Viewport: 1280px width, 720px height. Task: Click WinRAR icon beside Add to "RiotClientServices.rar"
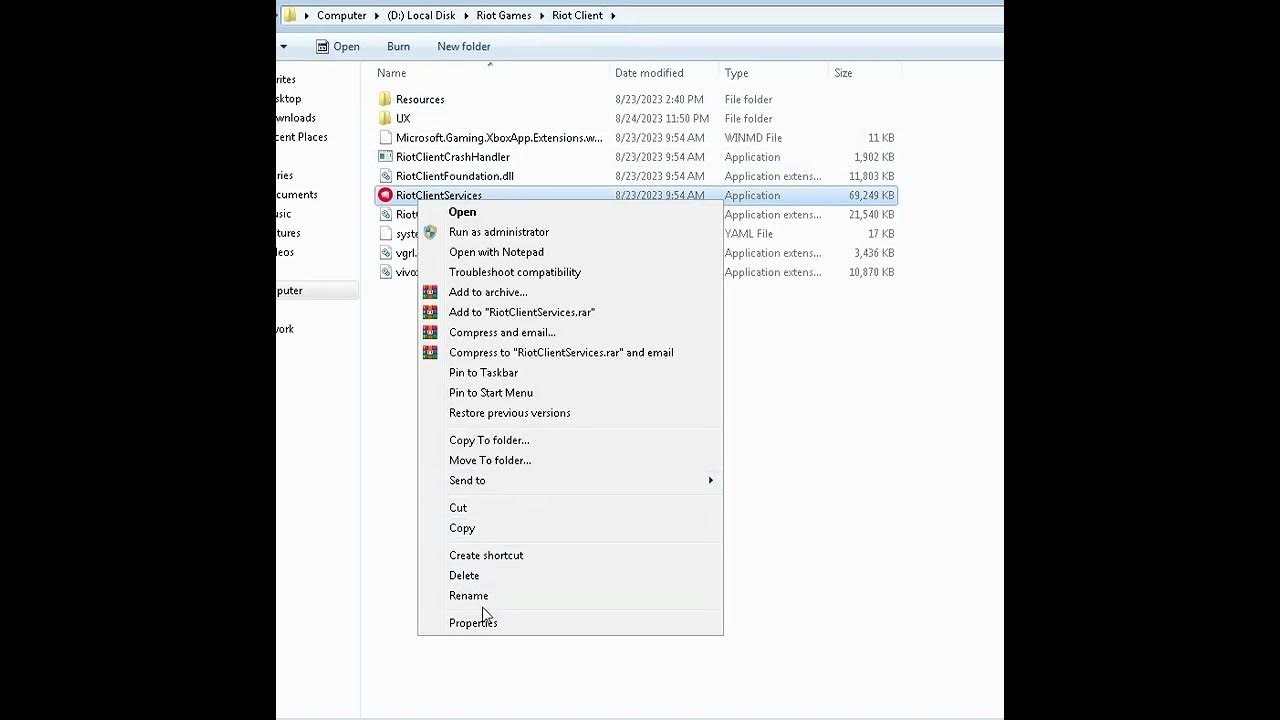point(430,312)
